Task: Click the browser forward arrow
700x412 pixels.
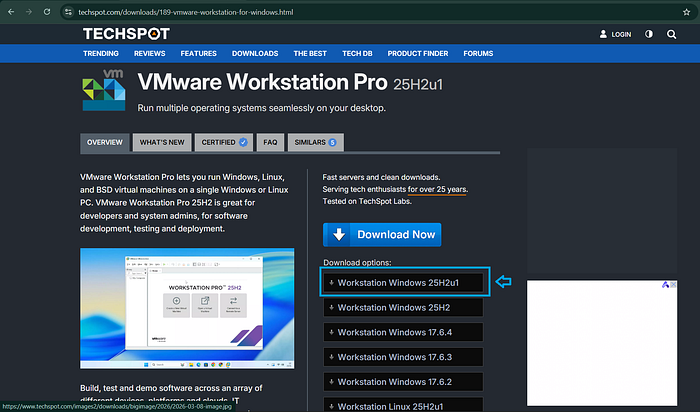Action: (x=29, y=12)
